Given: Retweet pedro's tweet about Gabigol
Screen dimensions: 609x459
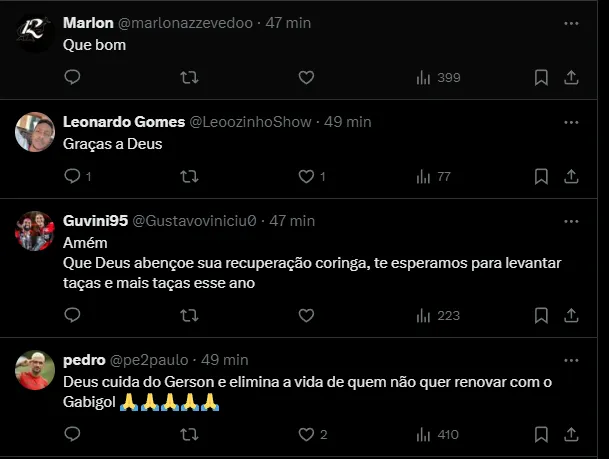Looking at the screenshot, I should 189,434.
